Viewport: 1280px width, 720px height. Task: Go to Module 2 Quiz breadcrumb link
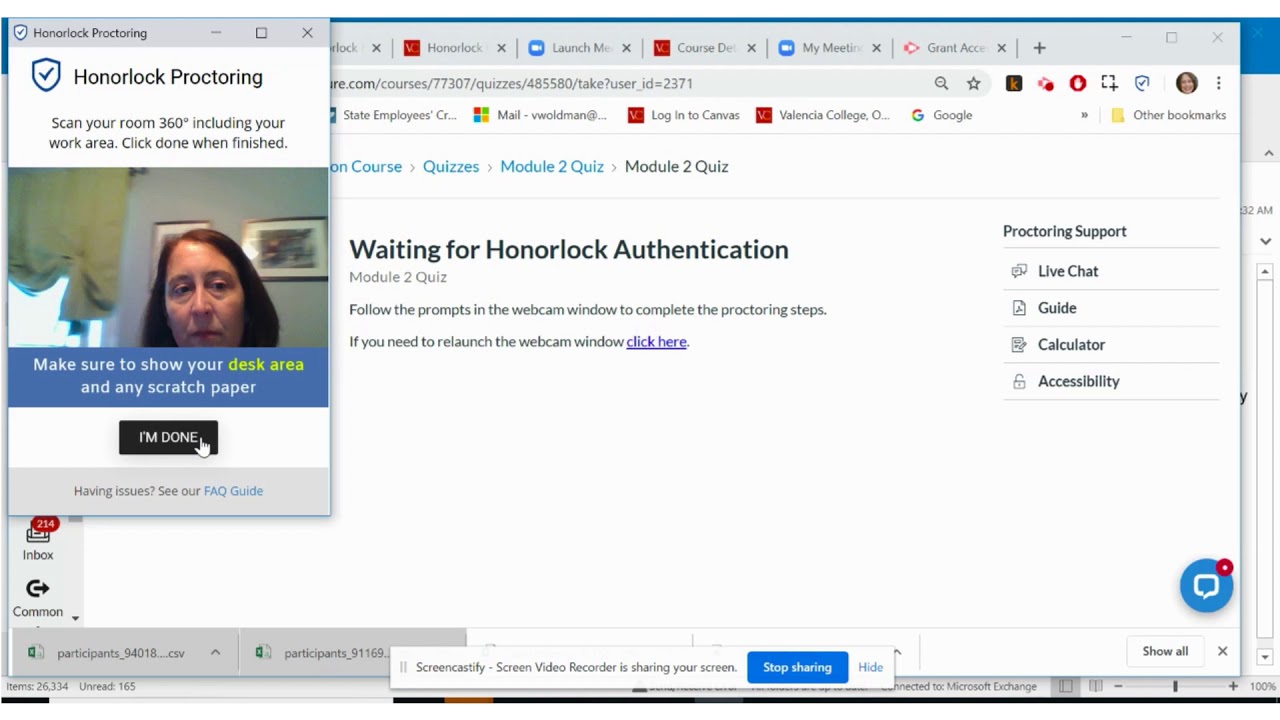tap(552, 166)
